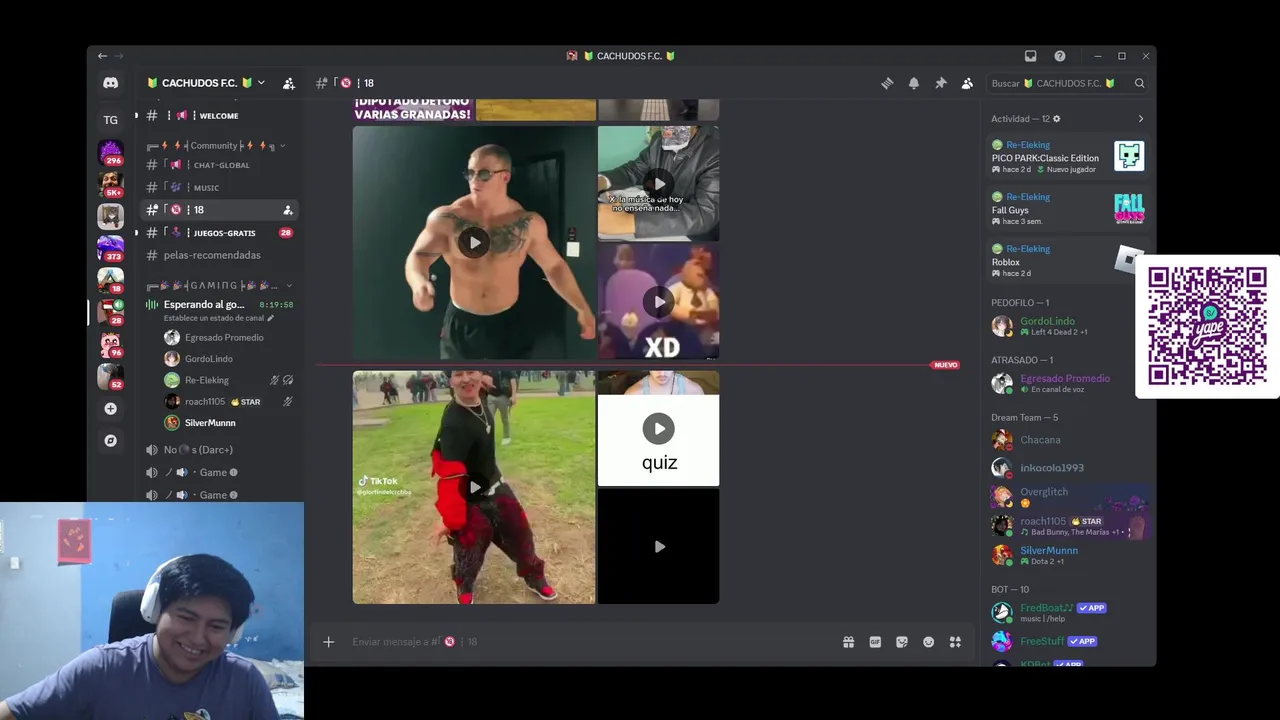The width and height of the screenshot is (1280, 720).
Task: Open the GIF picker
Action: (x=875, y=642)
